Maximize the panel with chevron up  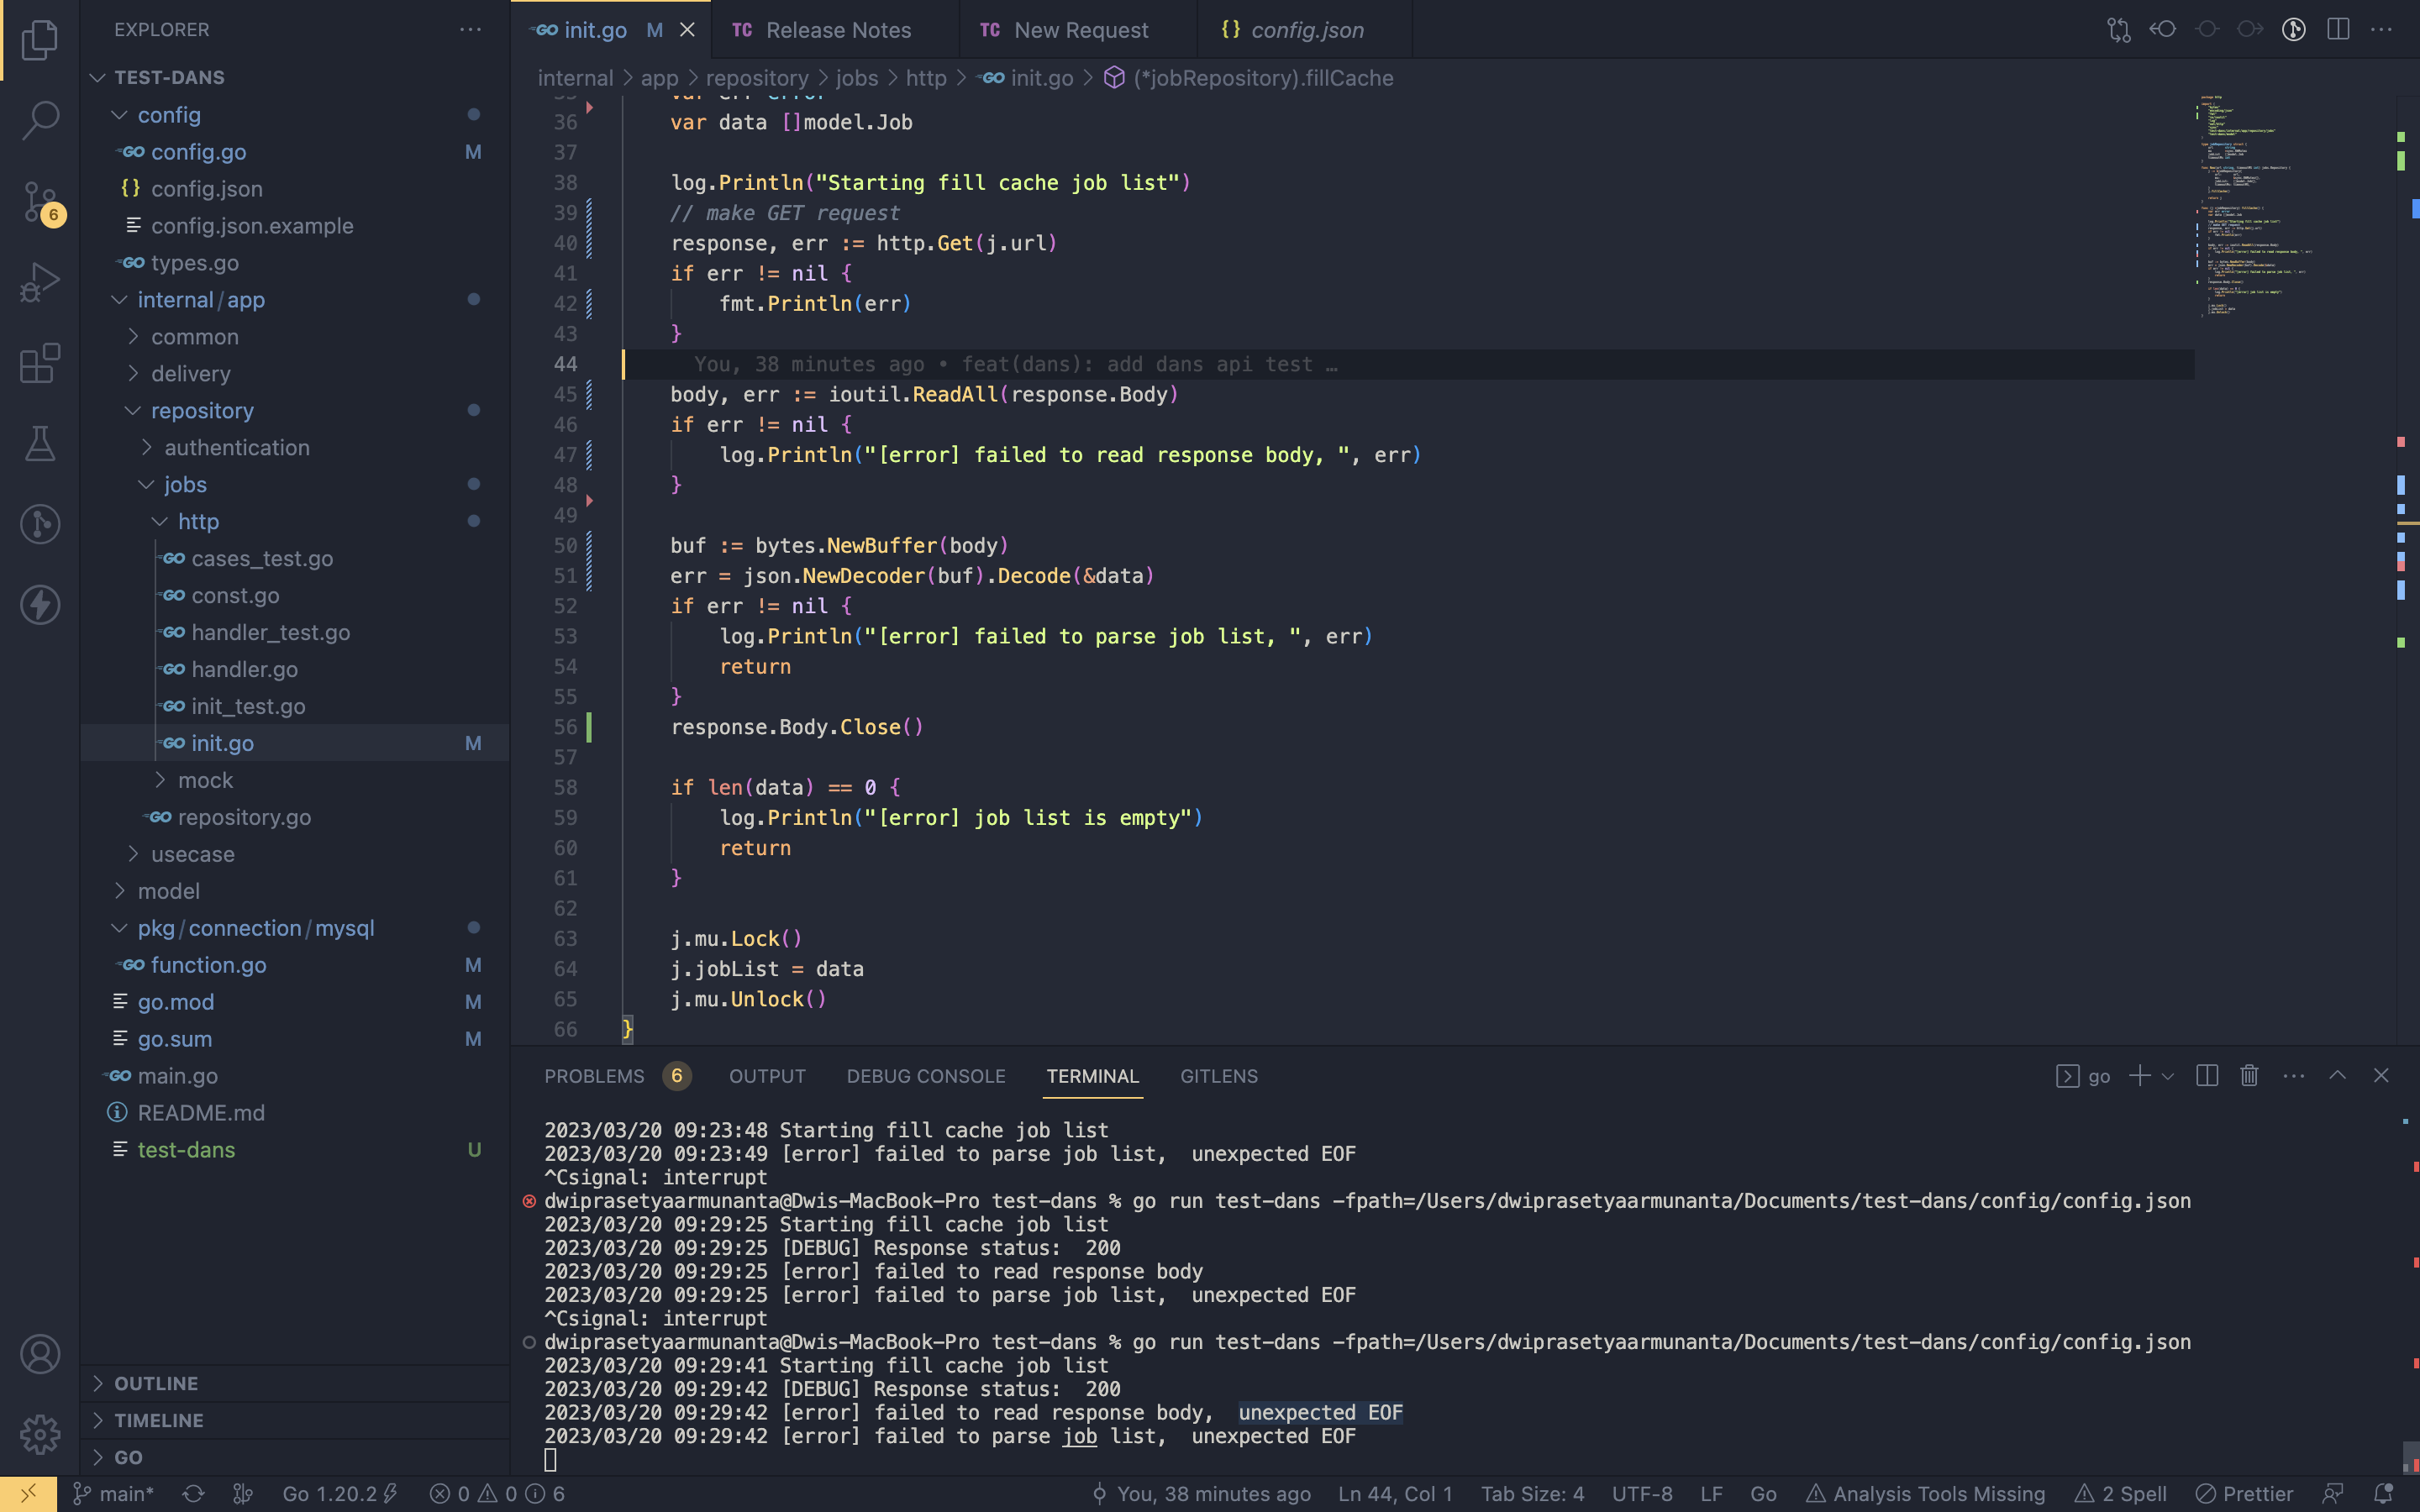pos(2337,1075)
